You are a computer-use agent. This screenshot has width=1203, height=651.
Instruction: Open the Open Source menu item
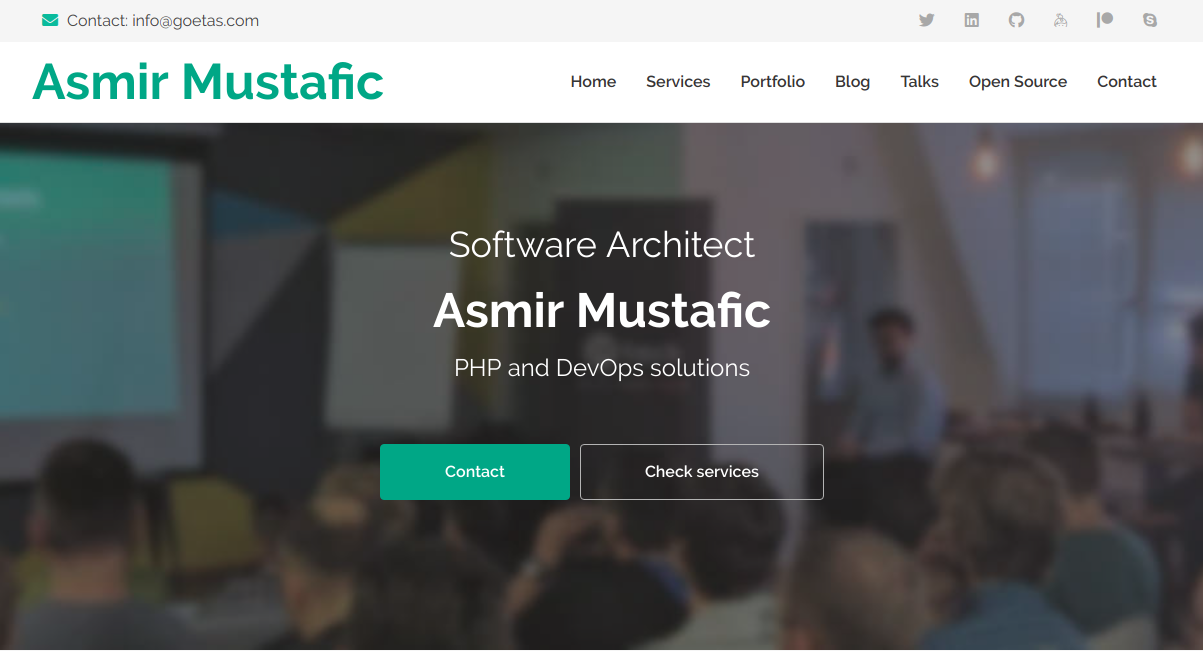point(1018,82)
